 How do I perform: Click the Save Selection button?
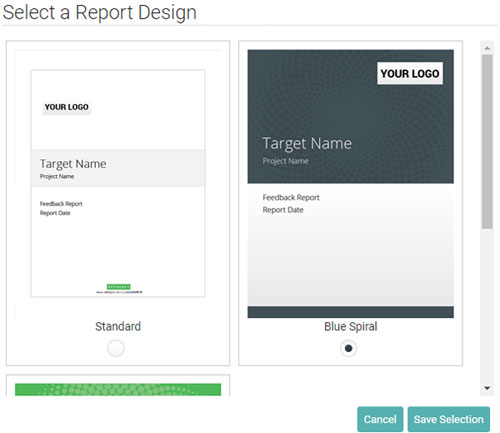(449, 419)
